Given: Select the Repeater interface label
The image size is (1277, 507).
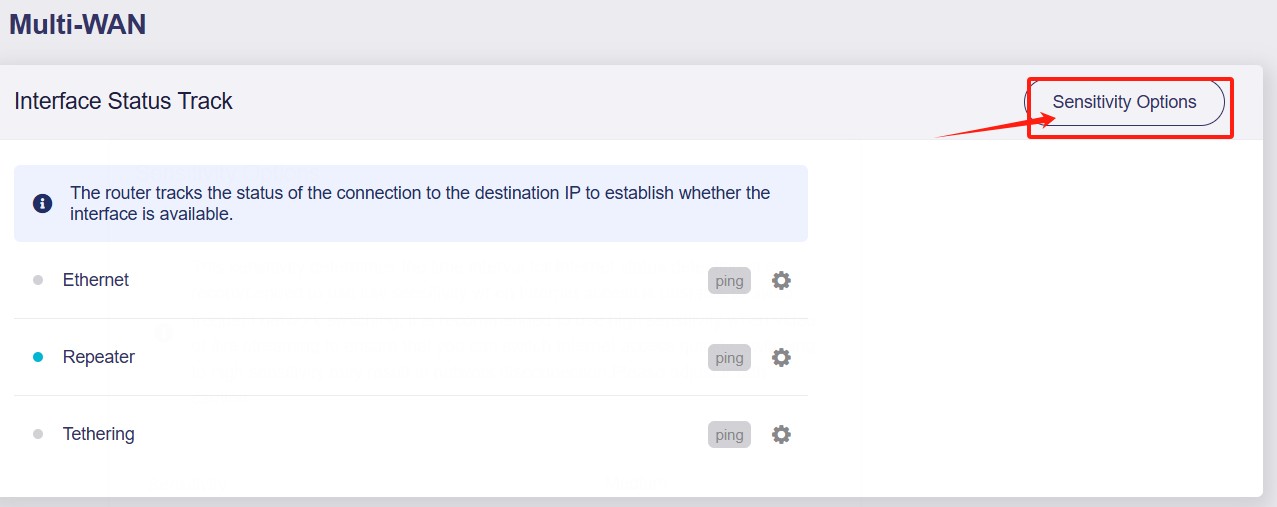Looking at the screenshot, I should click(x=99, y=357).
